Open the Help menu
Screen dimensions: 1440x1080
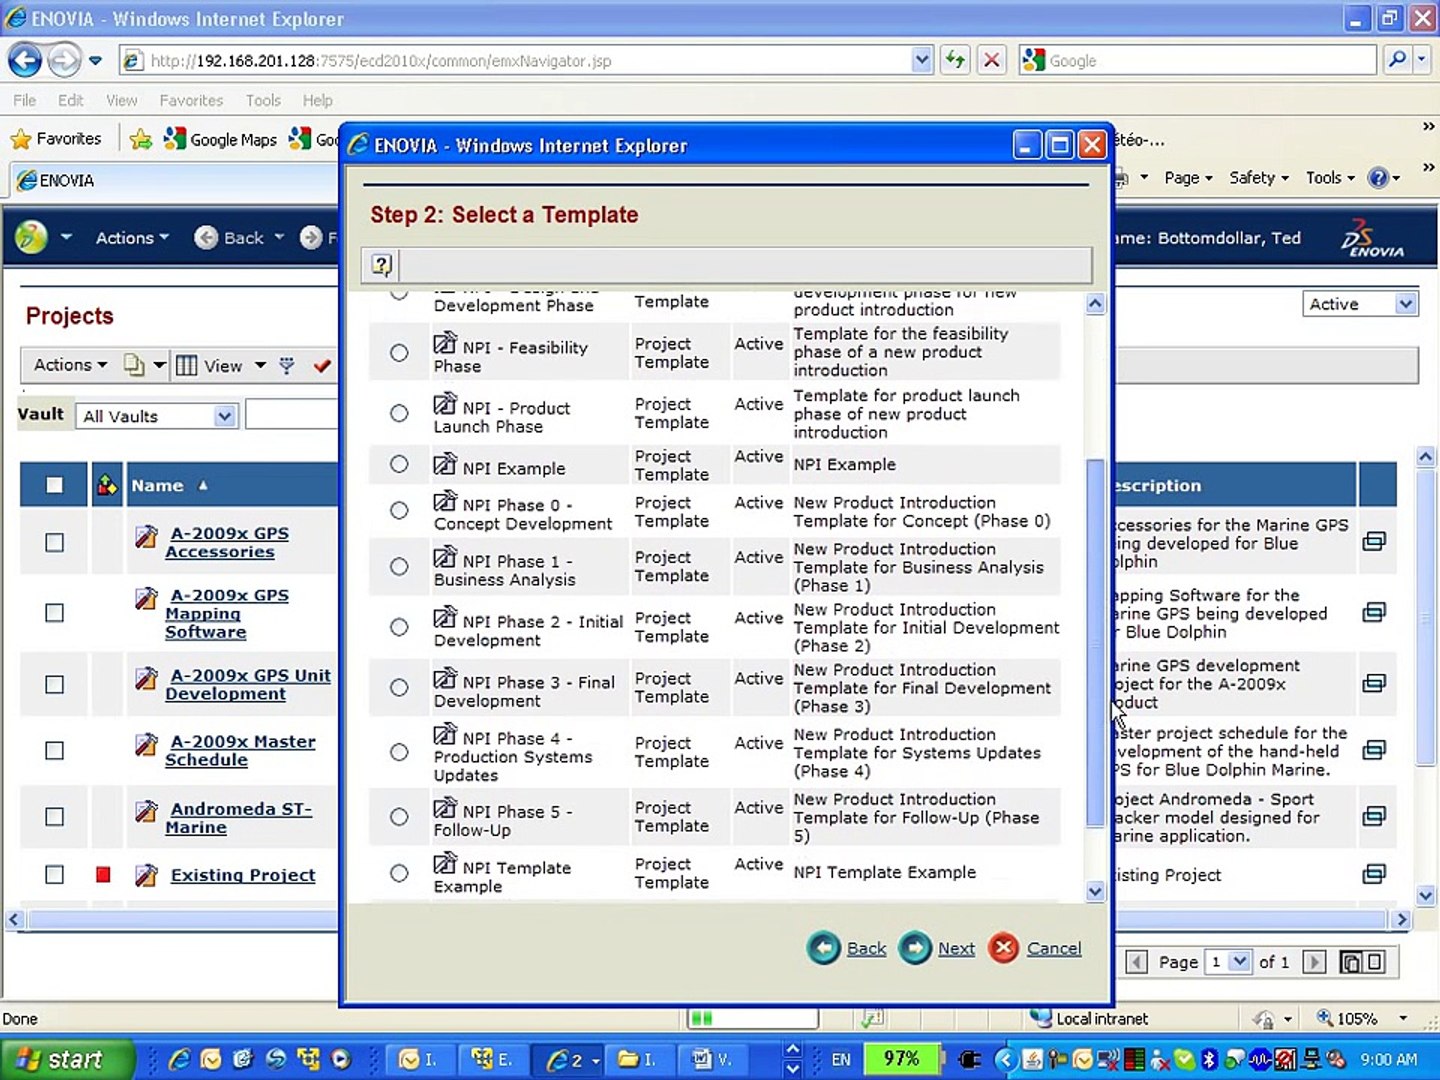pyautogui.click(x=317, y=100)
